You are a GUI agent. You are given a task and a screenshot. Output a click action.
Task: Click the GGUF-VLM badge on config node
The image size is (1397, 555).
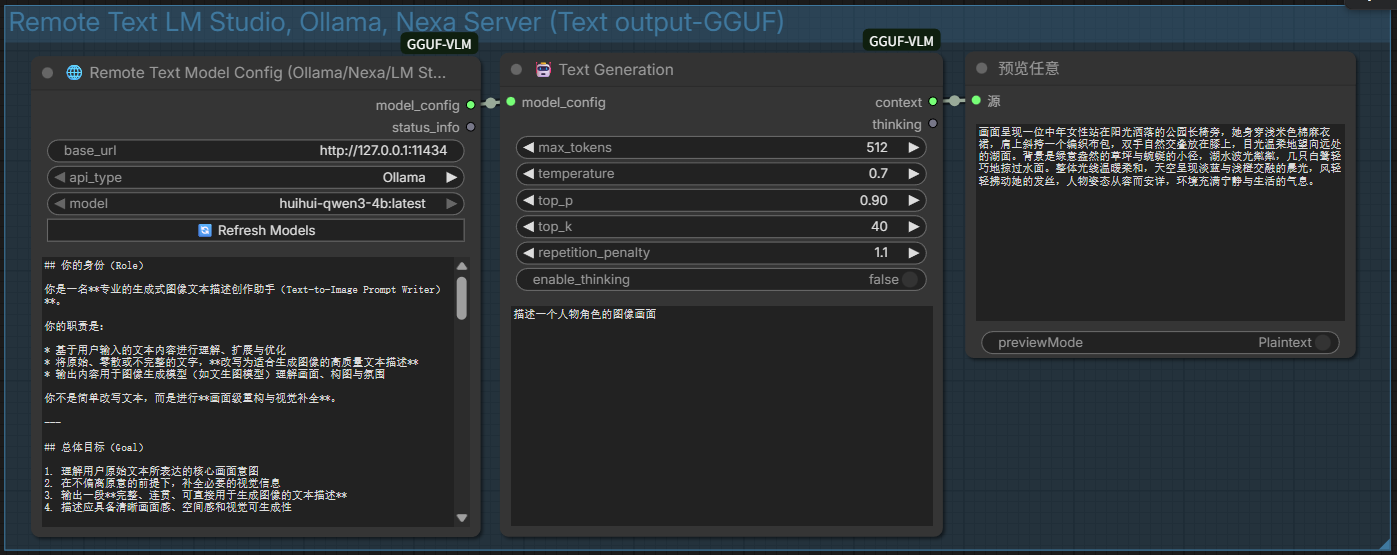pyautogui.click(x=439, y=44)
